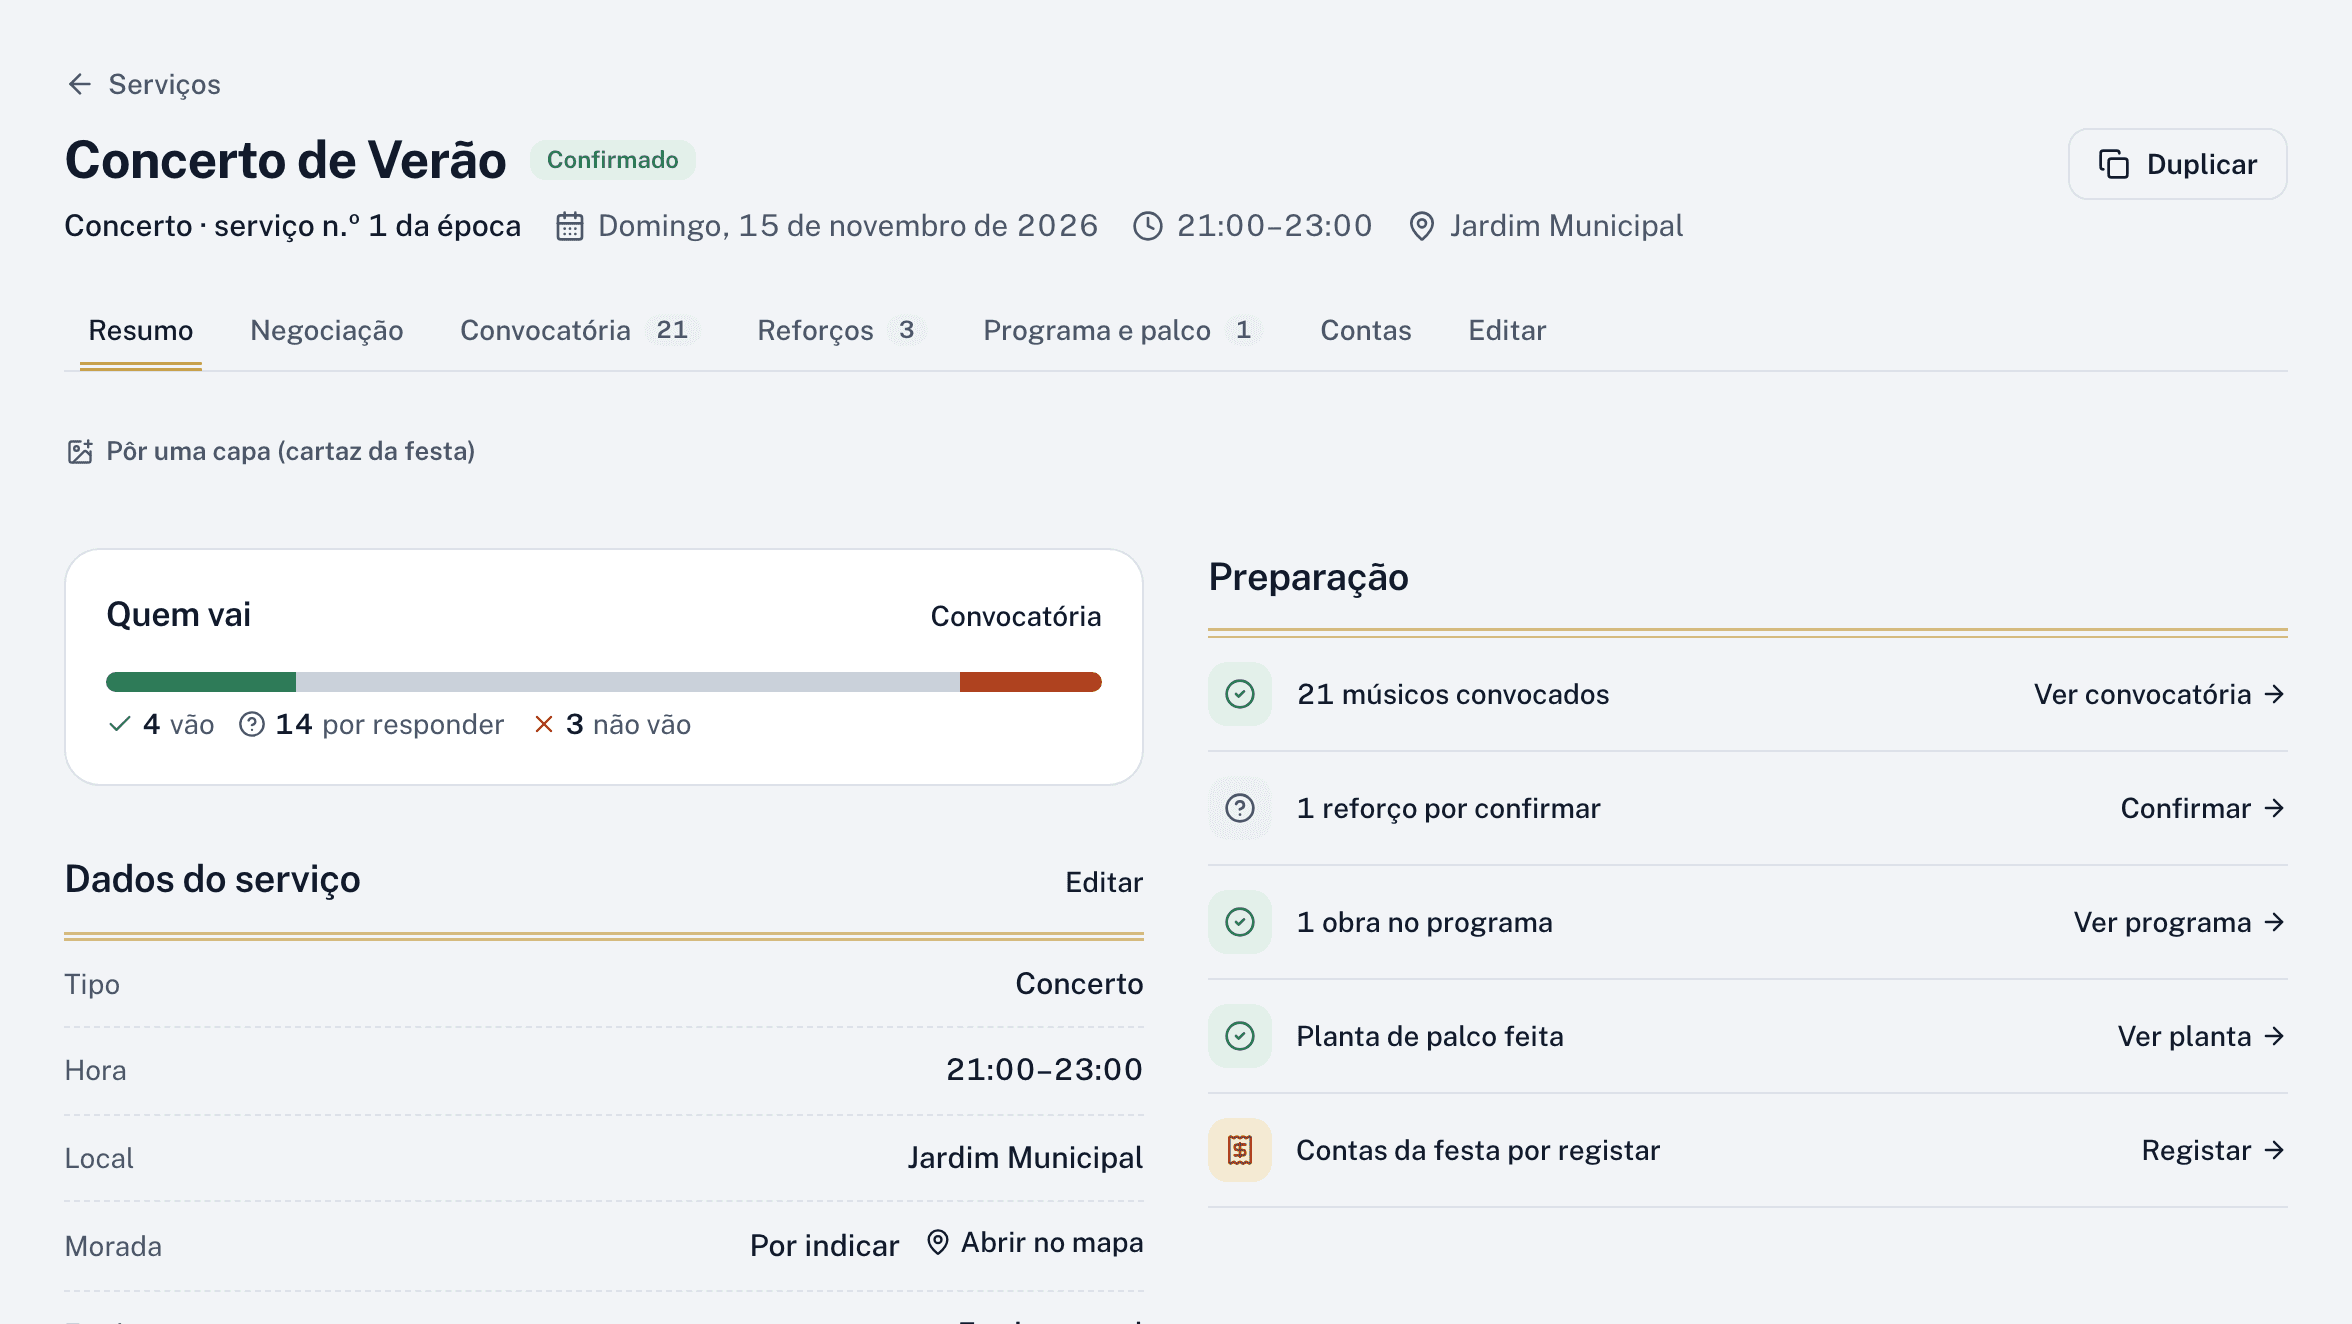Click the Jardim Municipal value in Local row
The width and height of the screenshot is (2352, 1324).
tap(1025, 1158)
